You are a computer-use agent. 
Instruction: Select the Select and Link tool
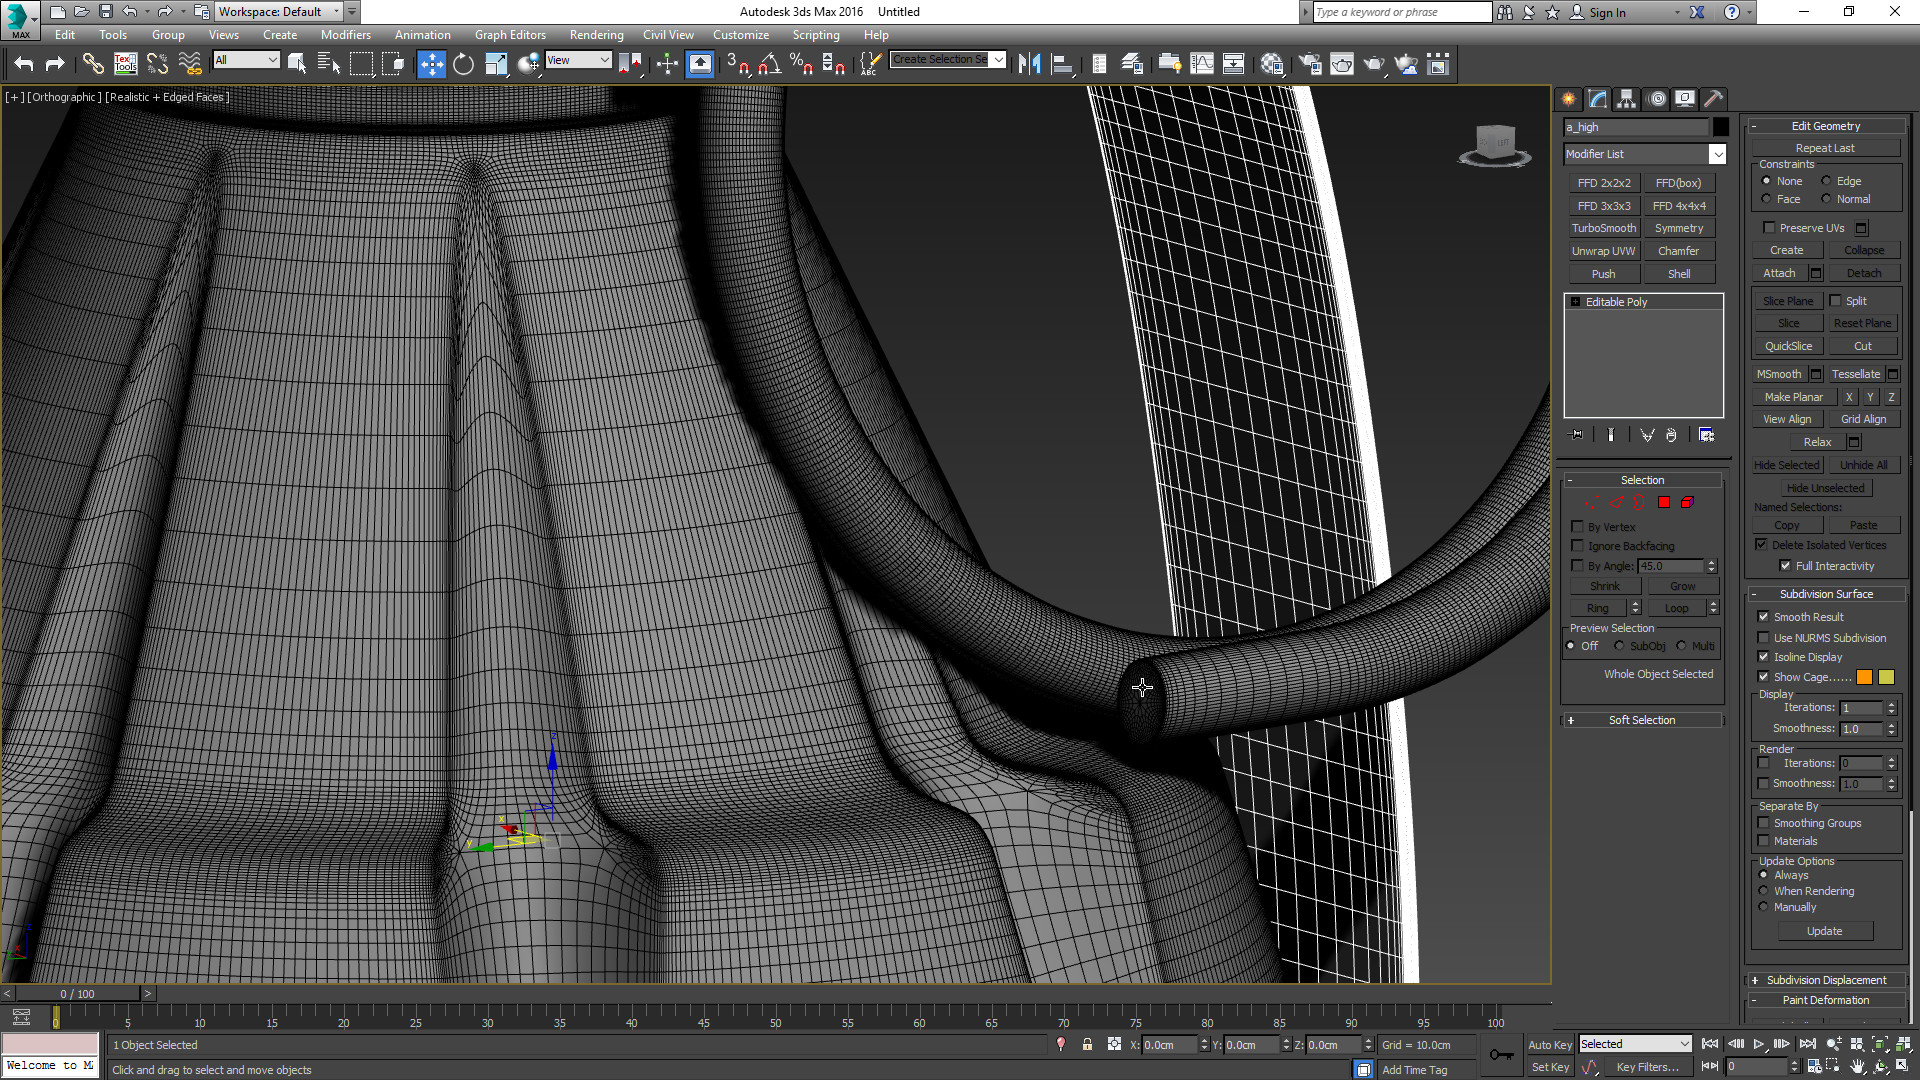pyautogui.click(x=93, y=64)
